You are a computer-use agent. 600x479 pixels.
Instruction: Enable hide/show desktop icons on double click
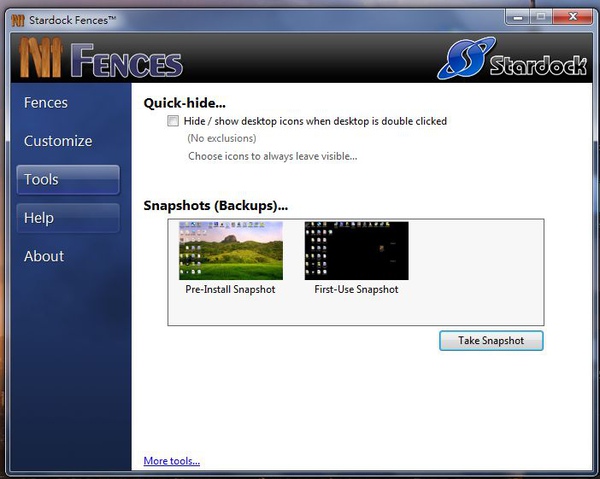point(173,121)
